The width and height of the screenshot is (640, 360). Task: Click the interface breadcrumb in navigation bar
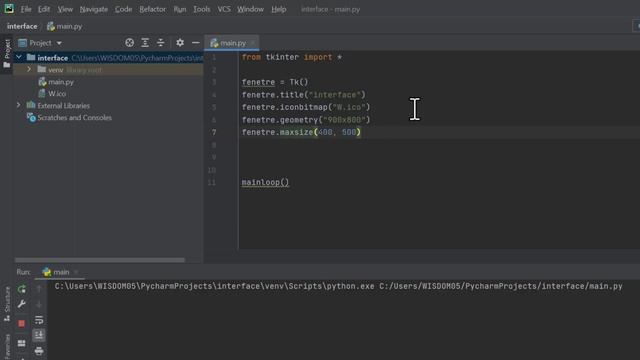[x=22, y=26]
